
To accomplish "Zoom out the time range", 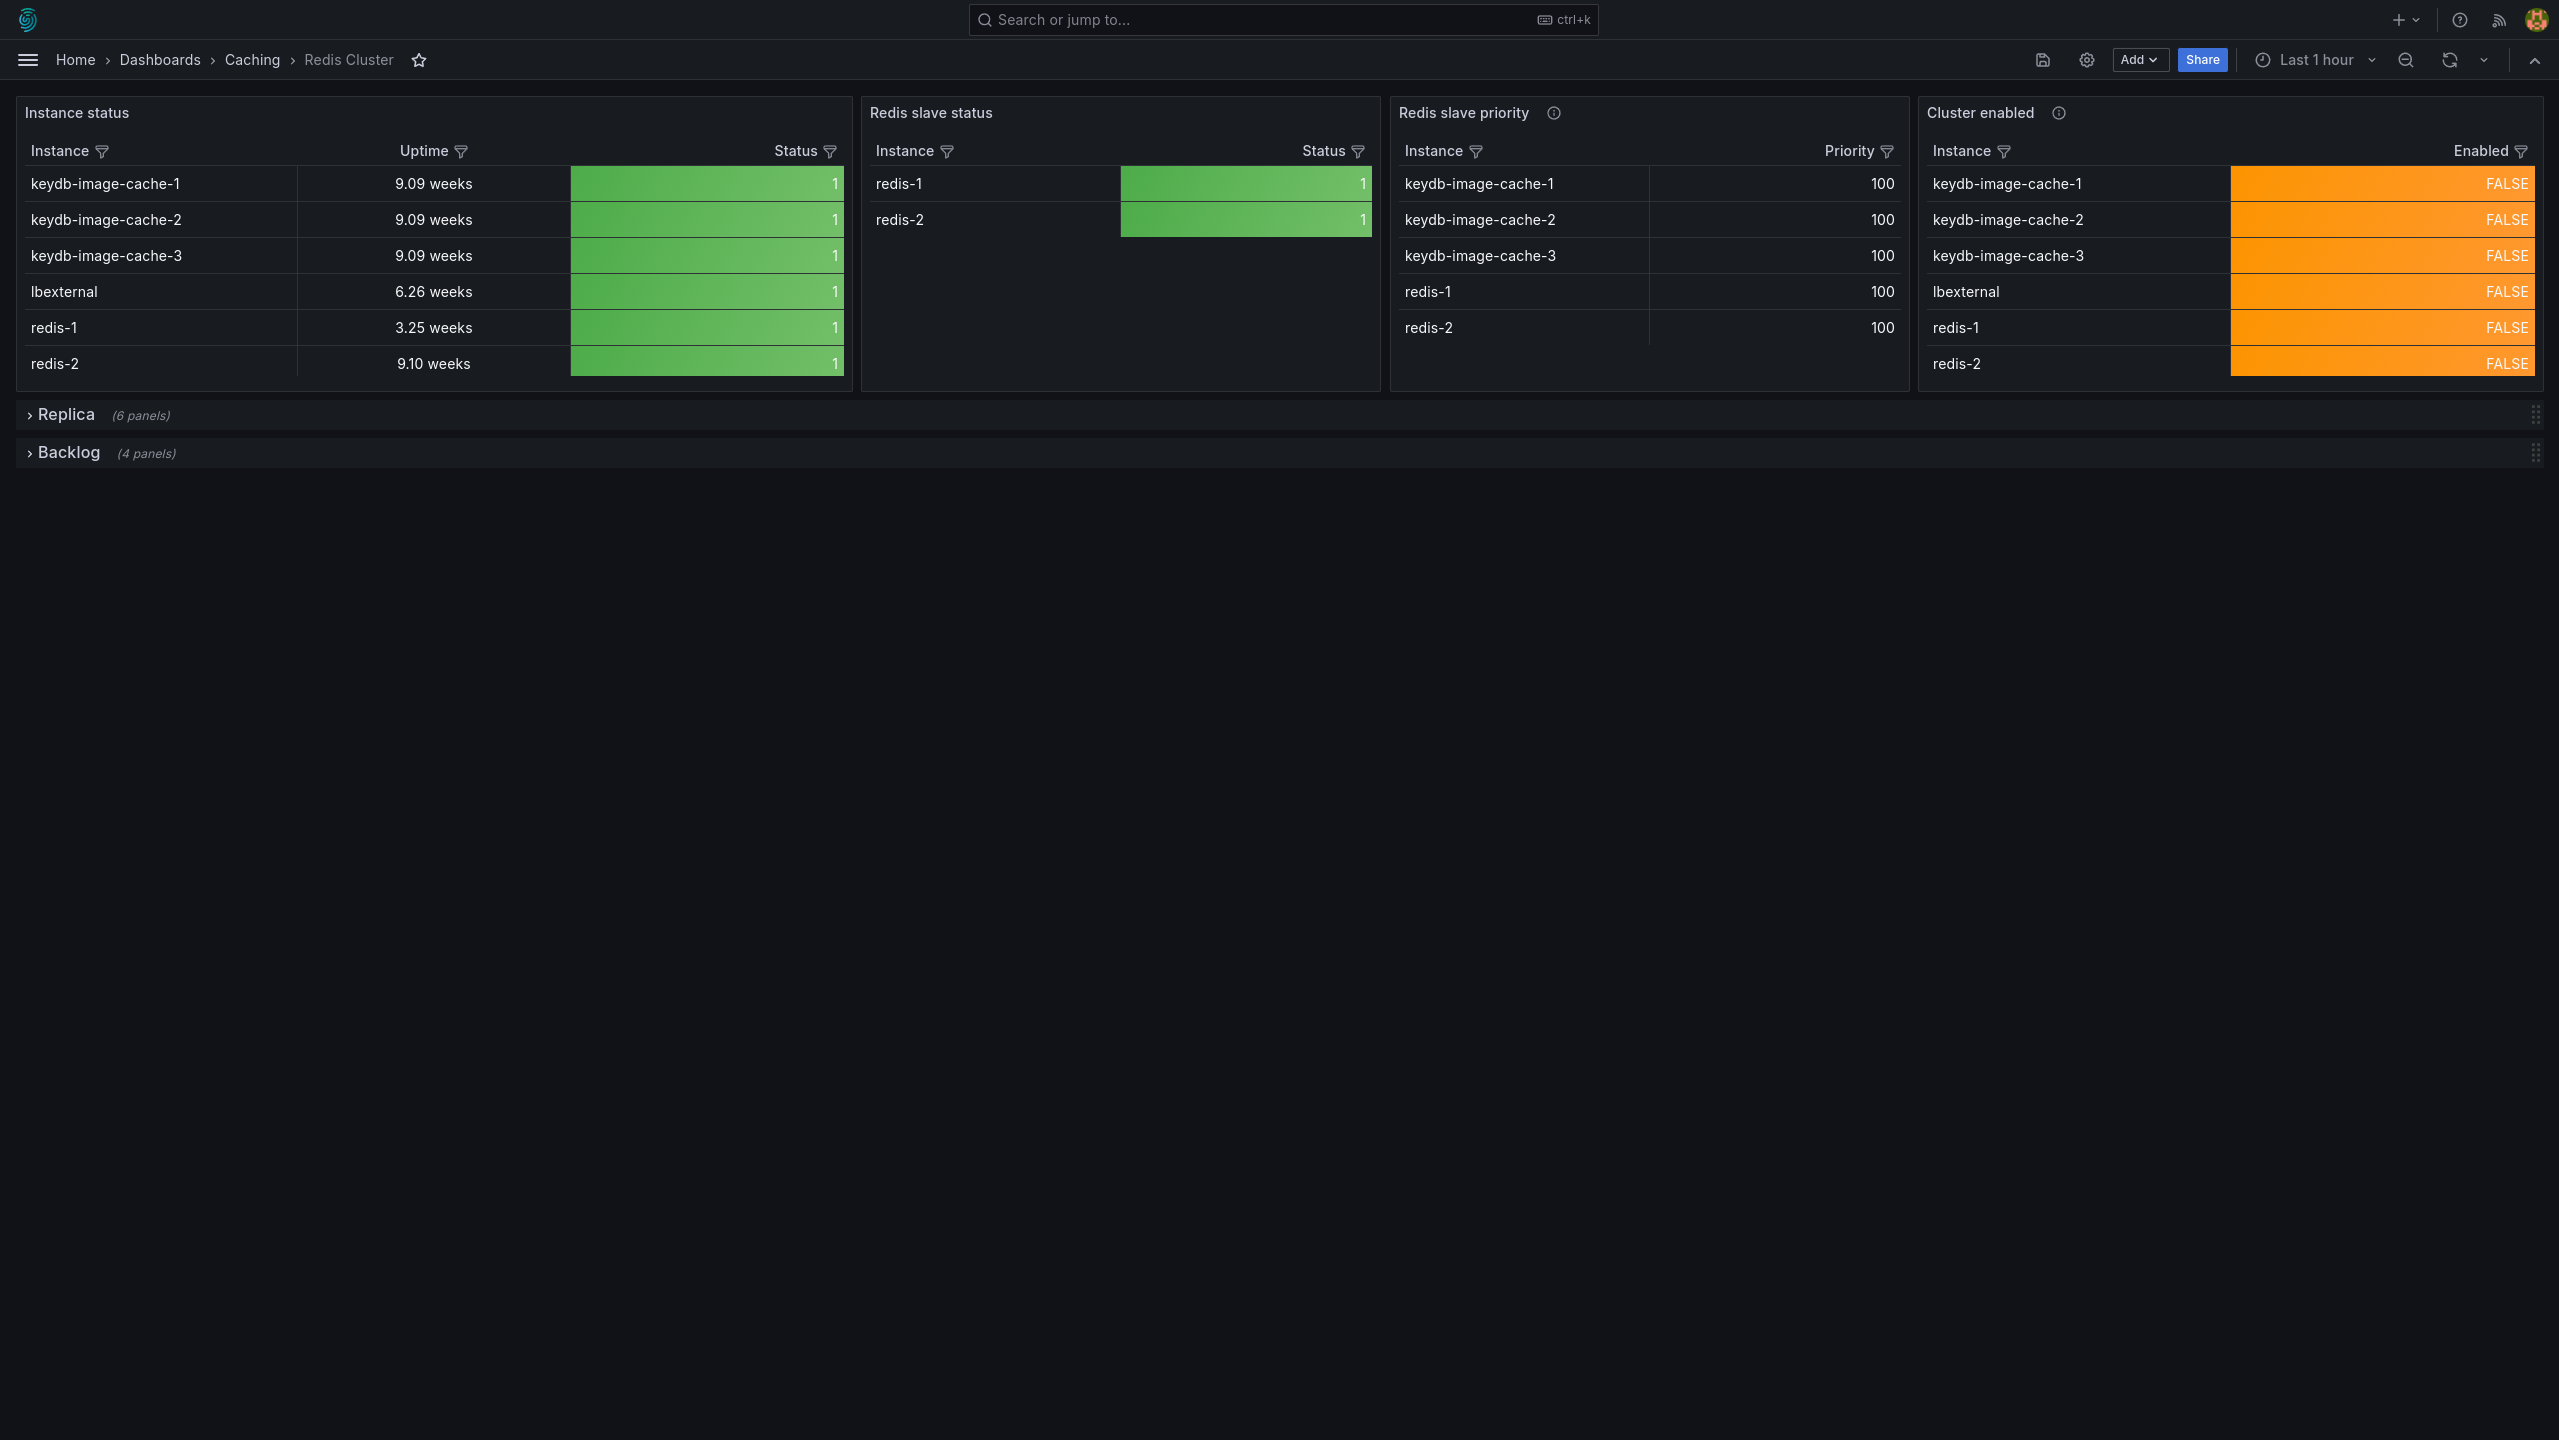I will [2406, 60].
